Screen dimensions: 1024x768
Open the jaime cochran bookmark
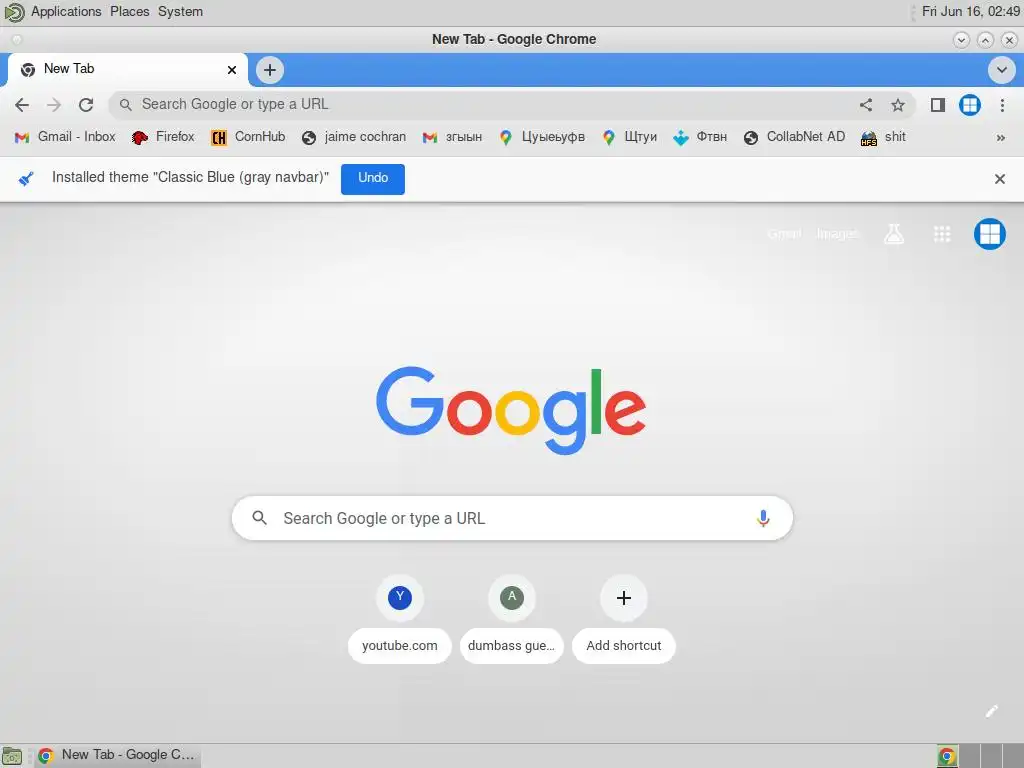(x=353, y=137)
